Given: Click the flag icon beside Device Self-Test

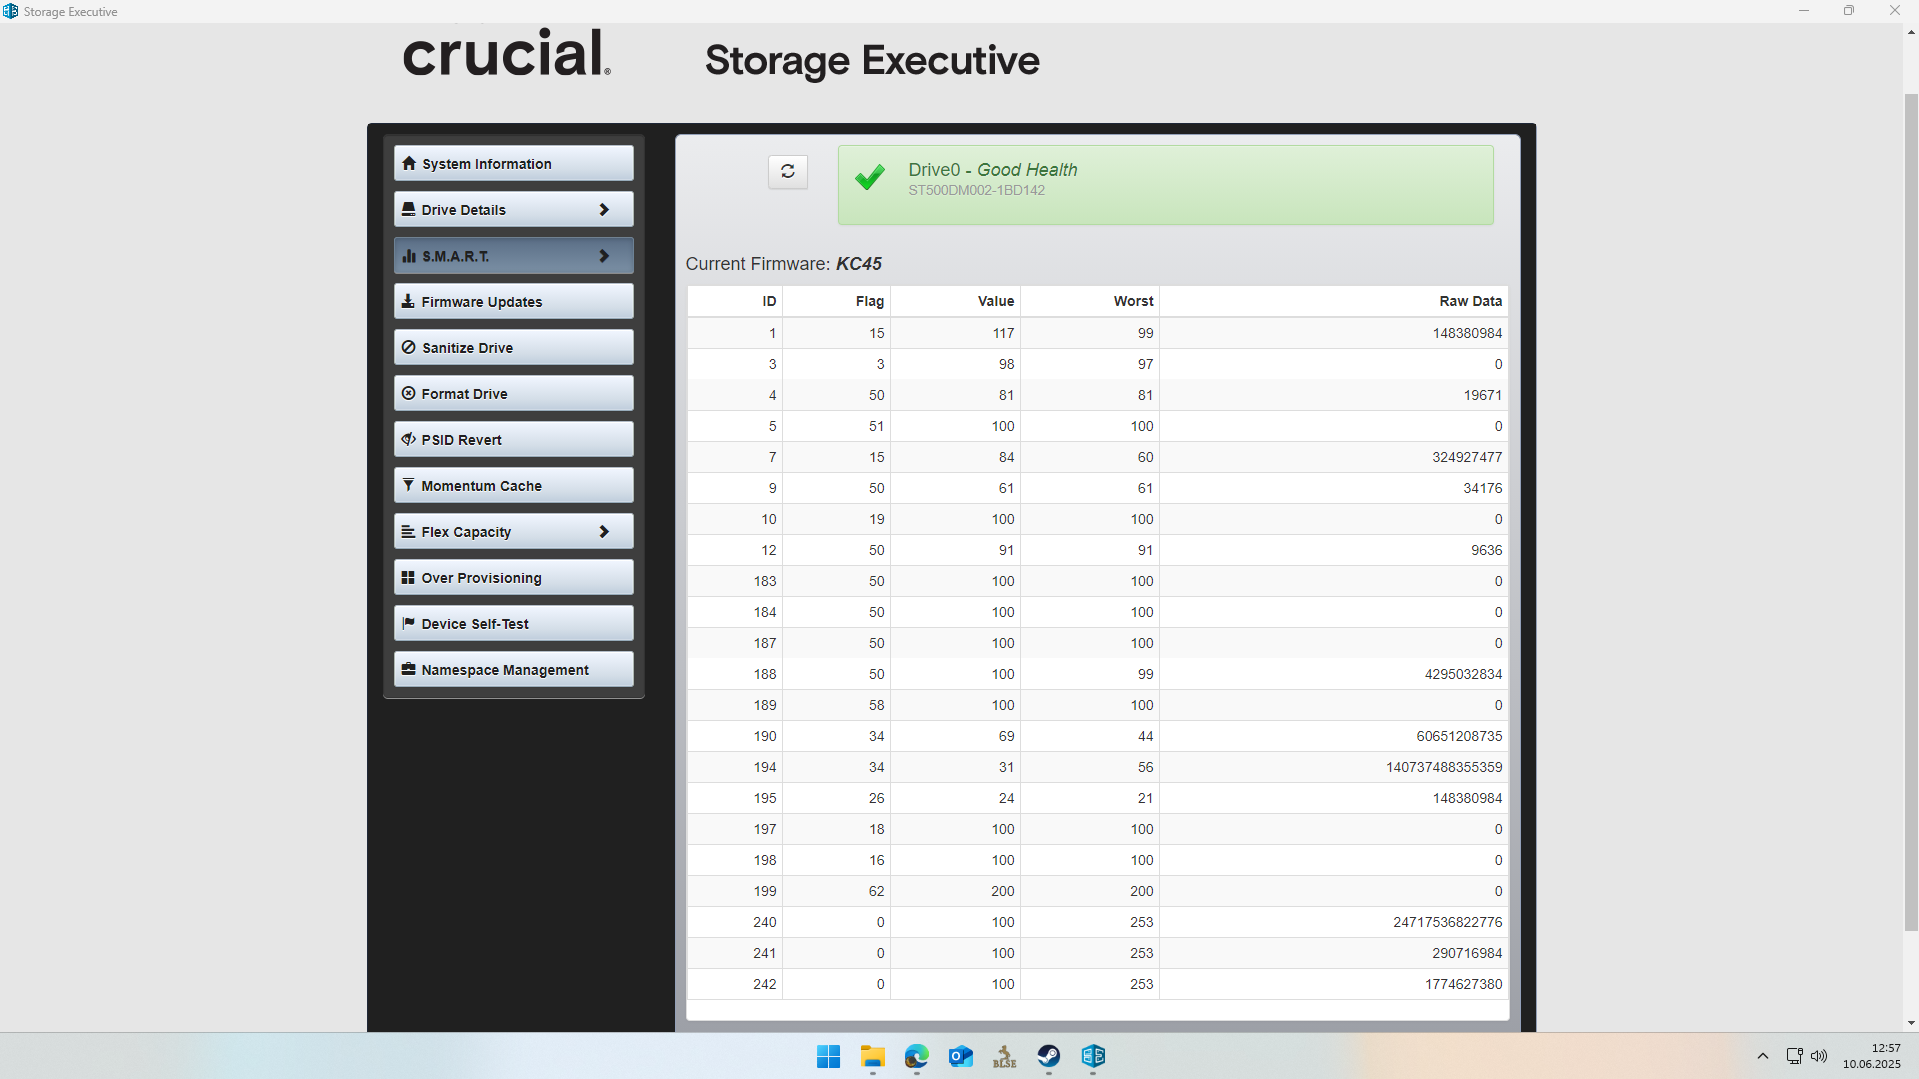Looking at the screenshot, I should point(408,623).
